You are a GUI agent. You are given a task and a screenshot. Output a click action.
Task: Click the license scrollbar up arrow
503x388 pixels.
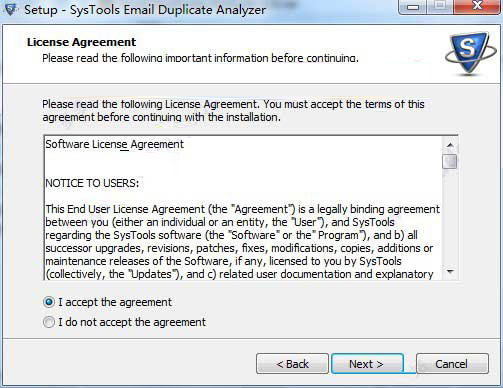tap(450, 145)
